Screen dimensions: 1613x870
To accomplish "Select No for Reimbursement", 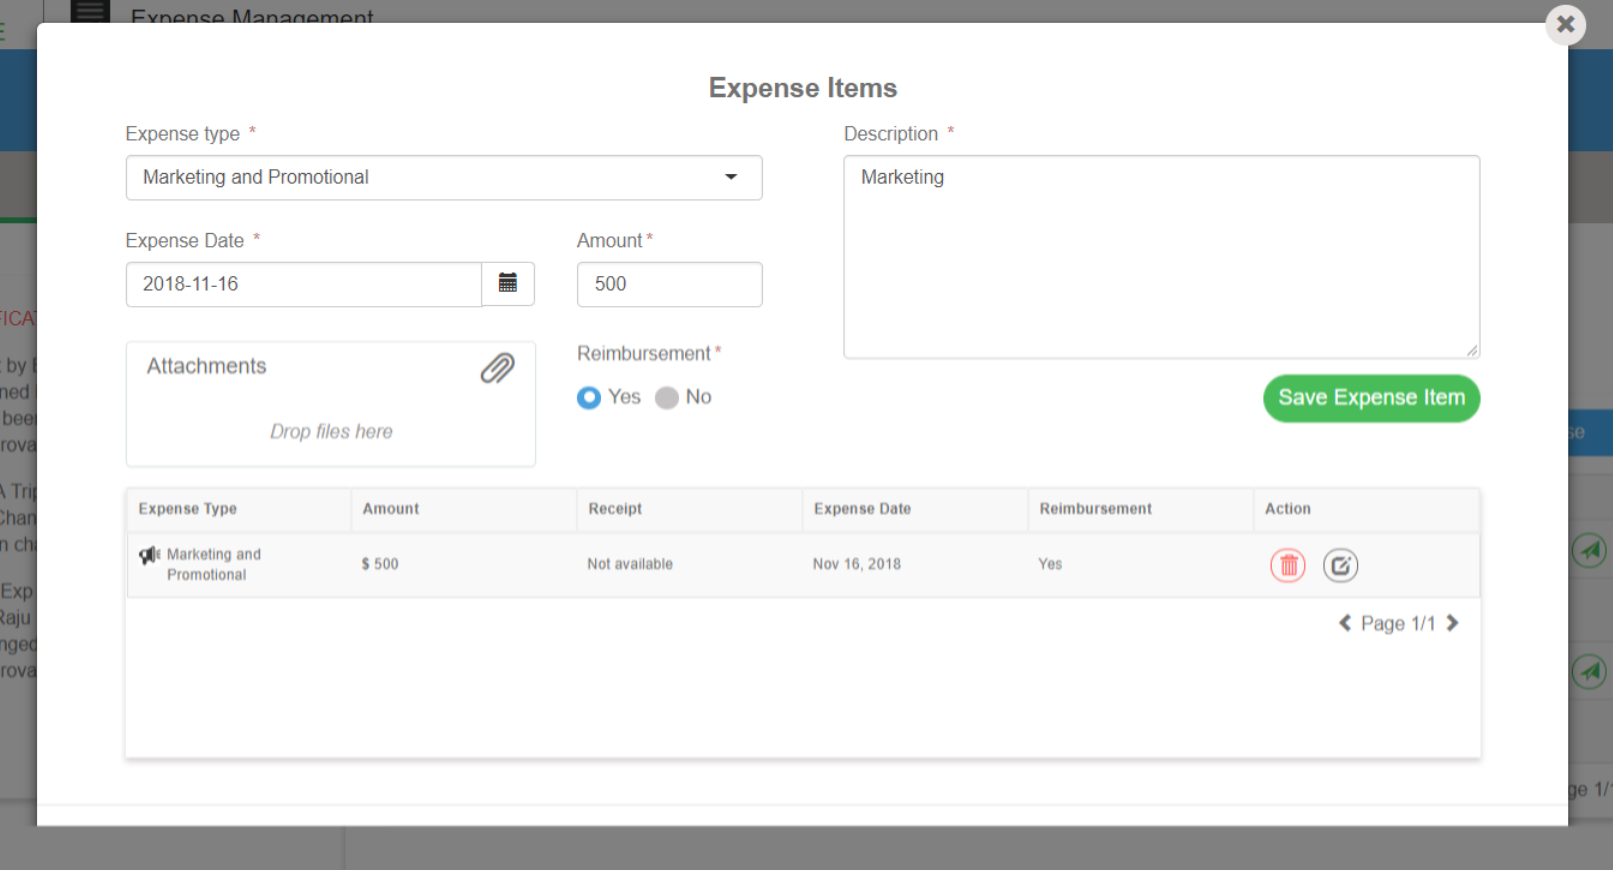I will (667, 398).
